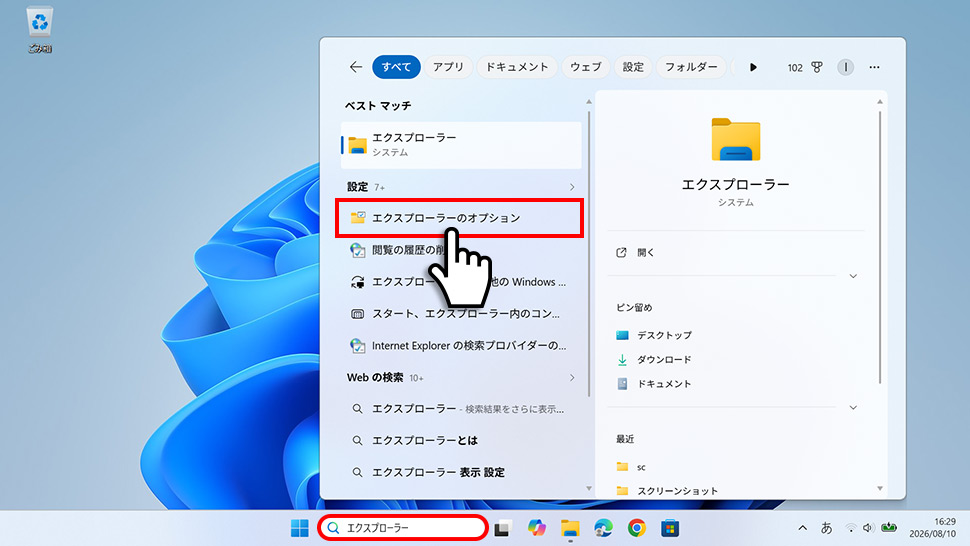This screenshot has height=546, width=970.
Task: Click the preview pane scrollbar
Action: pyautogui.click(x=880, y=247)
